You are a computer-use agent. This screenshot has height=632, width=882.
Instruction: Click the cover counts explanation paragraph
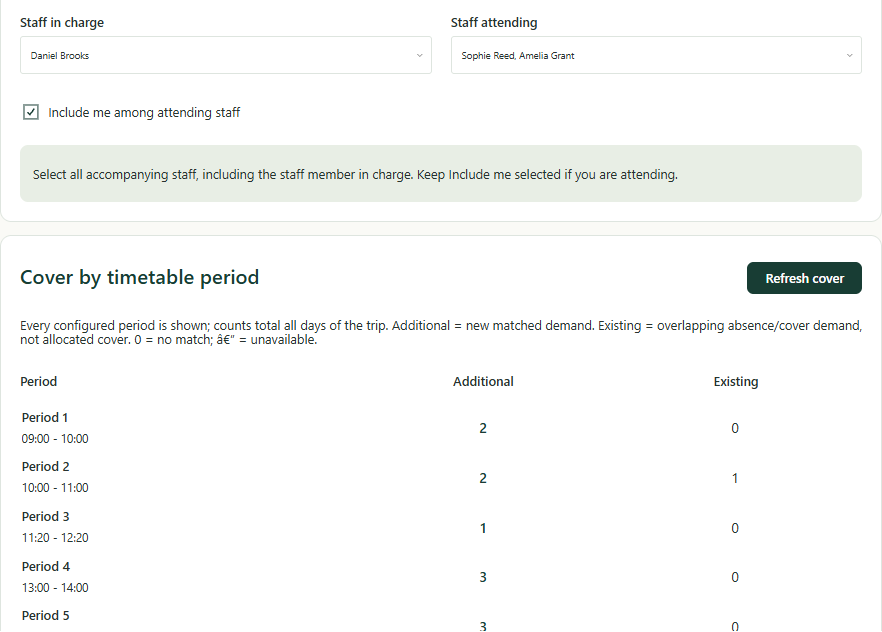coord(440,332)
